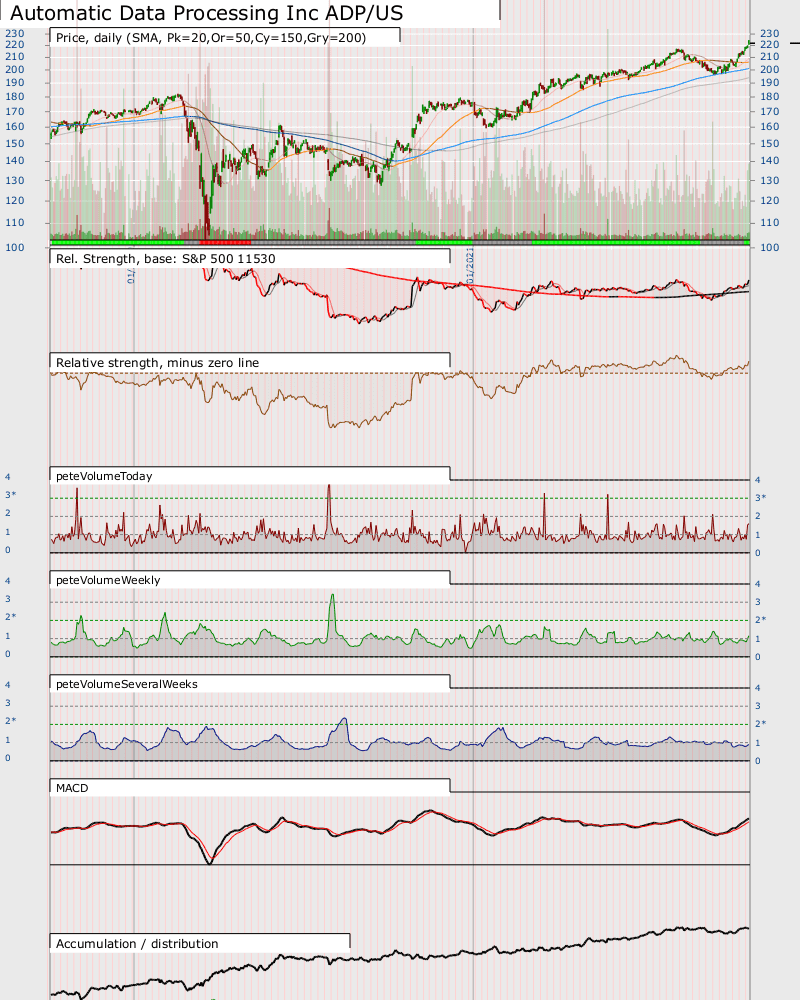Select the 'Relative strength, minus zero line' label

(x=158, y=363)
